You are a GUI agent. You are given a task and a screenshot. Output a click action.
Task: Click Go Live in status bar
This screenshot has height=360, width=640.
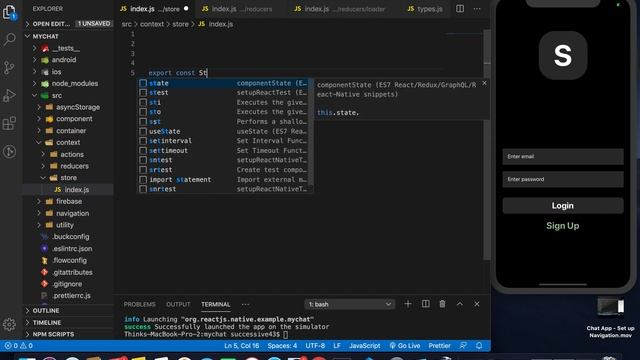click(x=404, y=346)
